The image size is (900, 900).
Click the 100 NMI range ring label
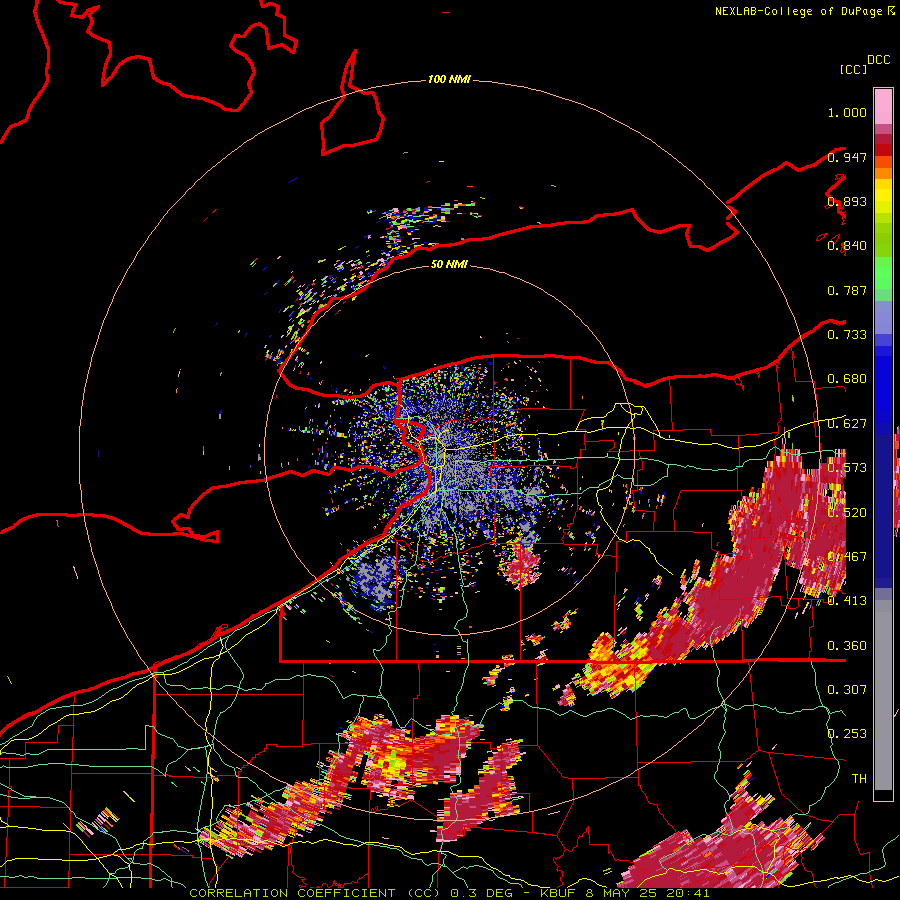coord(449,79)
